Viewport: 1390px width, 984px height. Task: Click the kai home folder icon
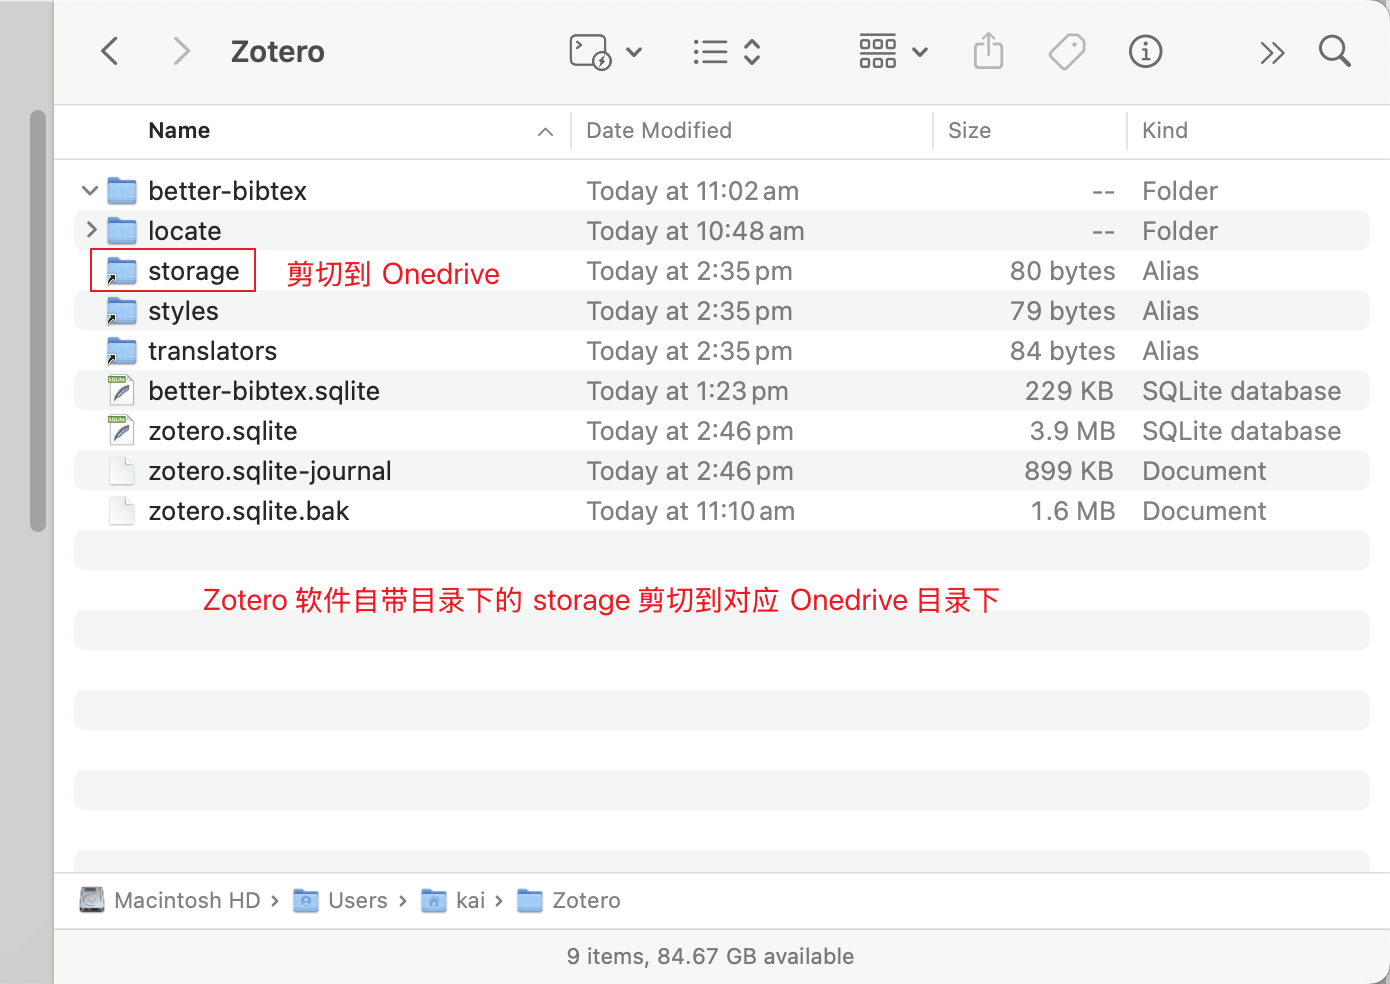[434, 900]
